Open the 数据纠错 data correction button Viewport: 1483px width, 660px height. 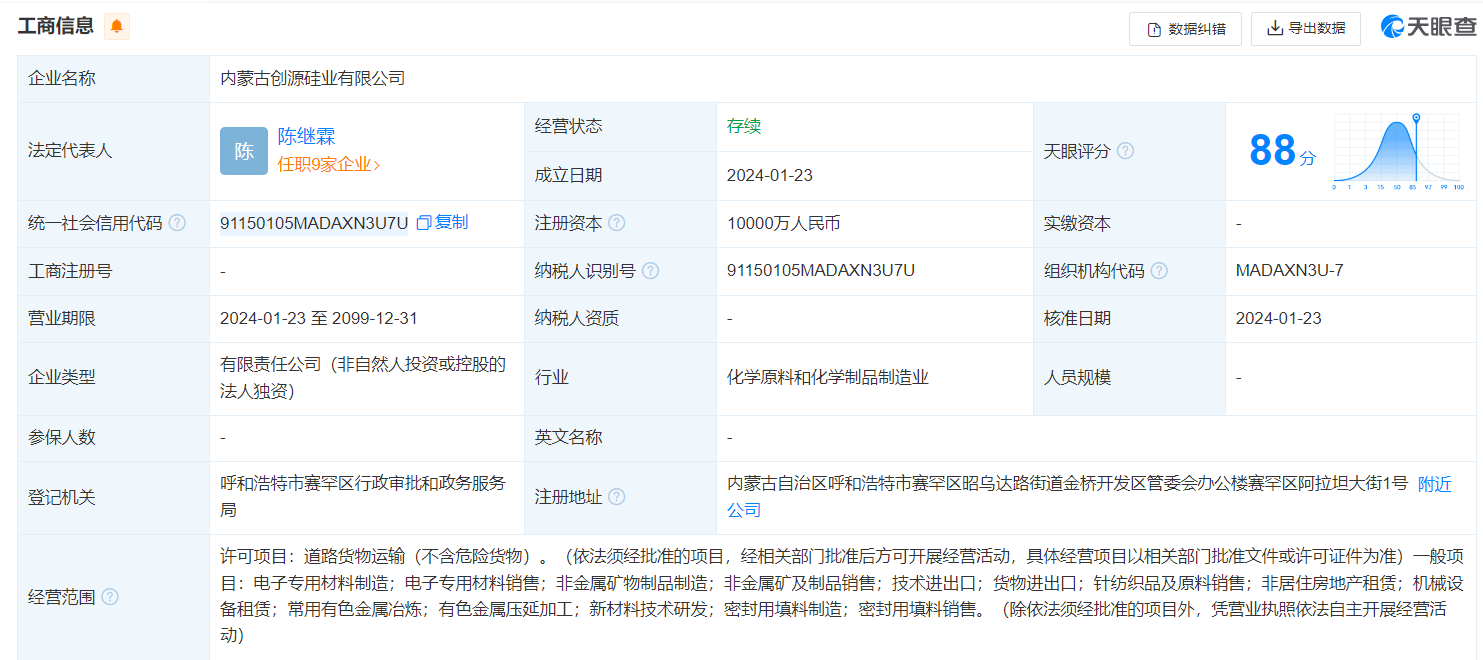click(1185, 29)
